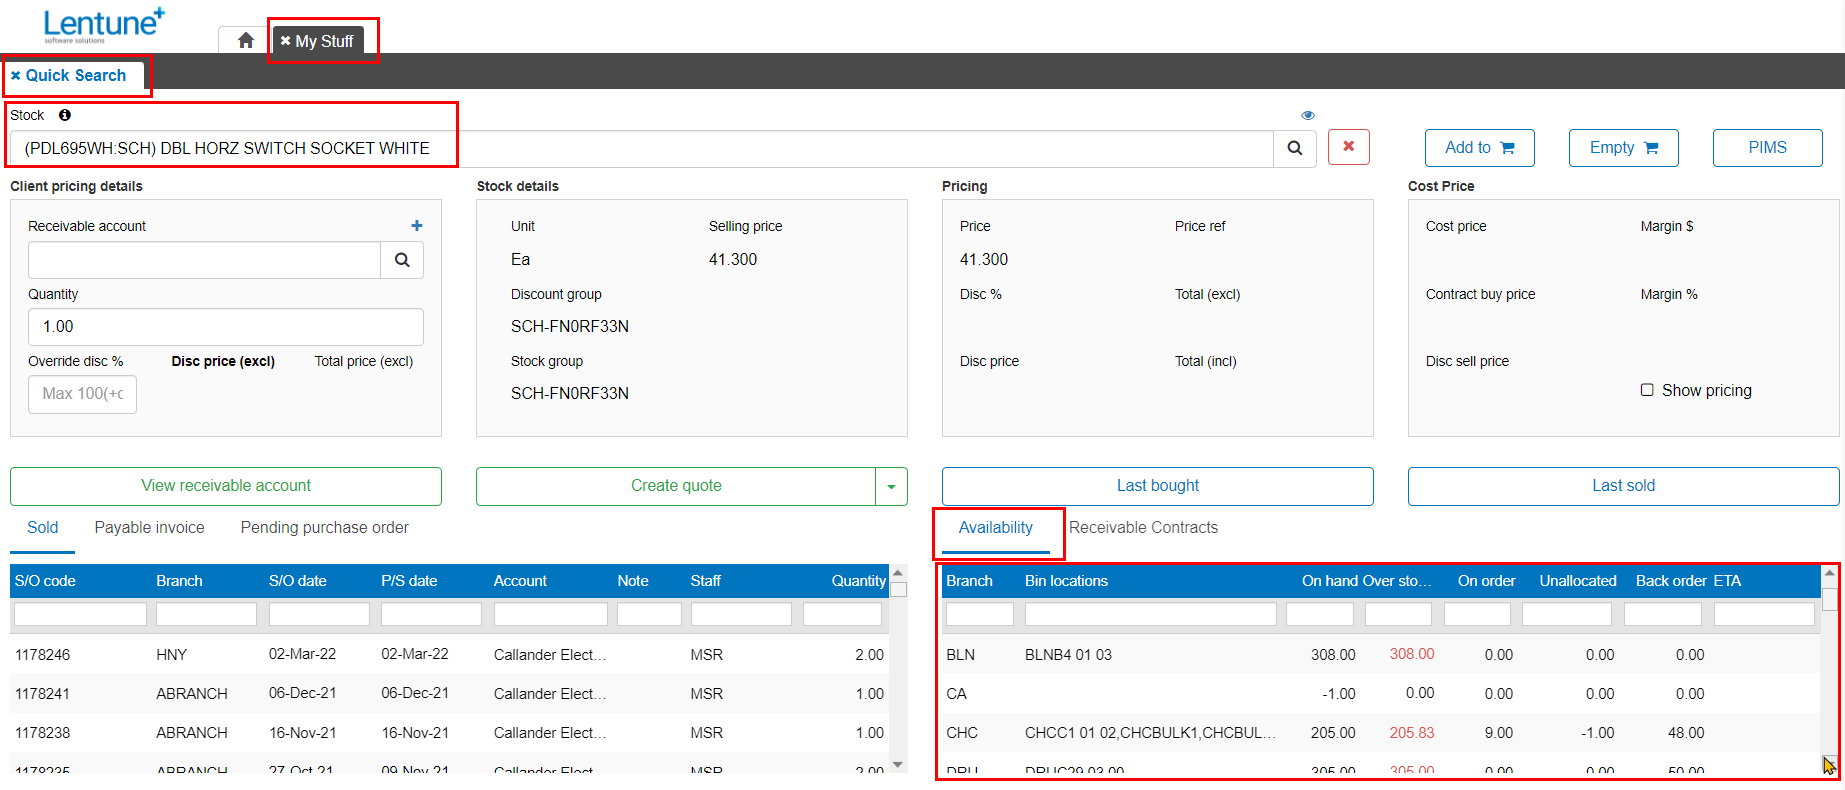Screen dimensions: 1845x790
Task: Click the CA branch cell
Action: pyautogui.click(x=957, y=694)
